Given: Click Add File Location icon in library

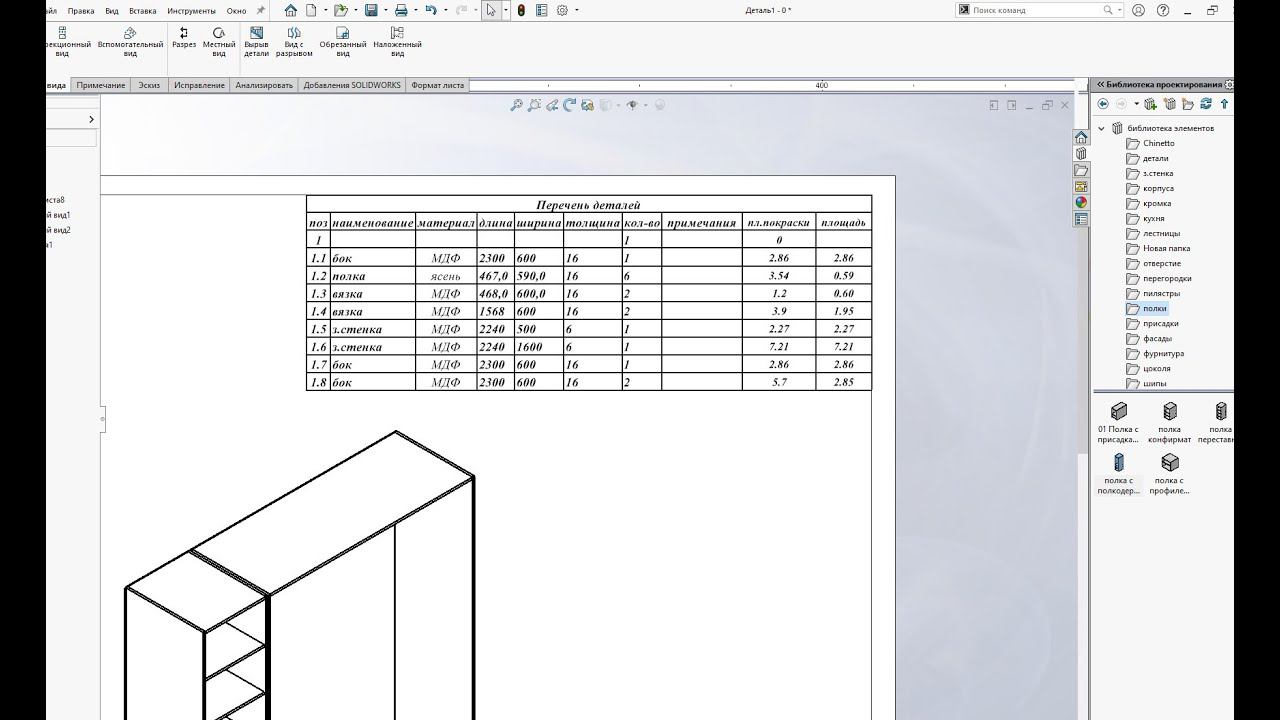Looking at the screenshot, I should [1170, 104].
